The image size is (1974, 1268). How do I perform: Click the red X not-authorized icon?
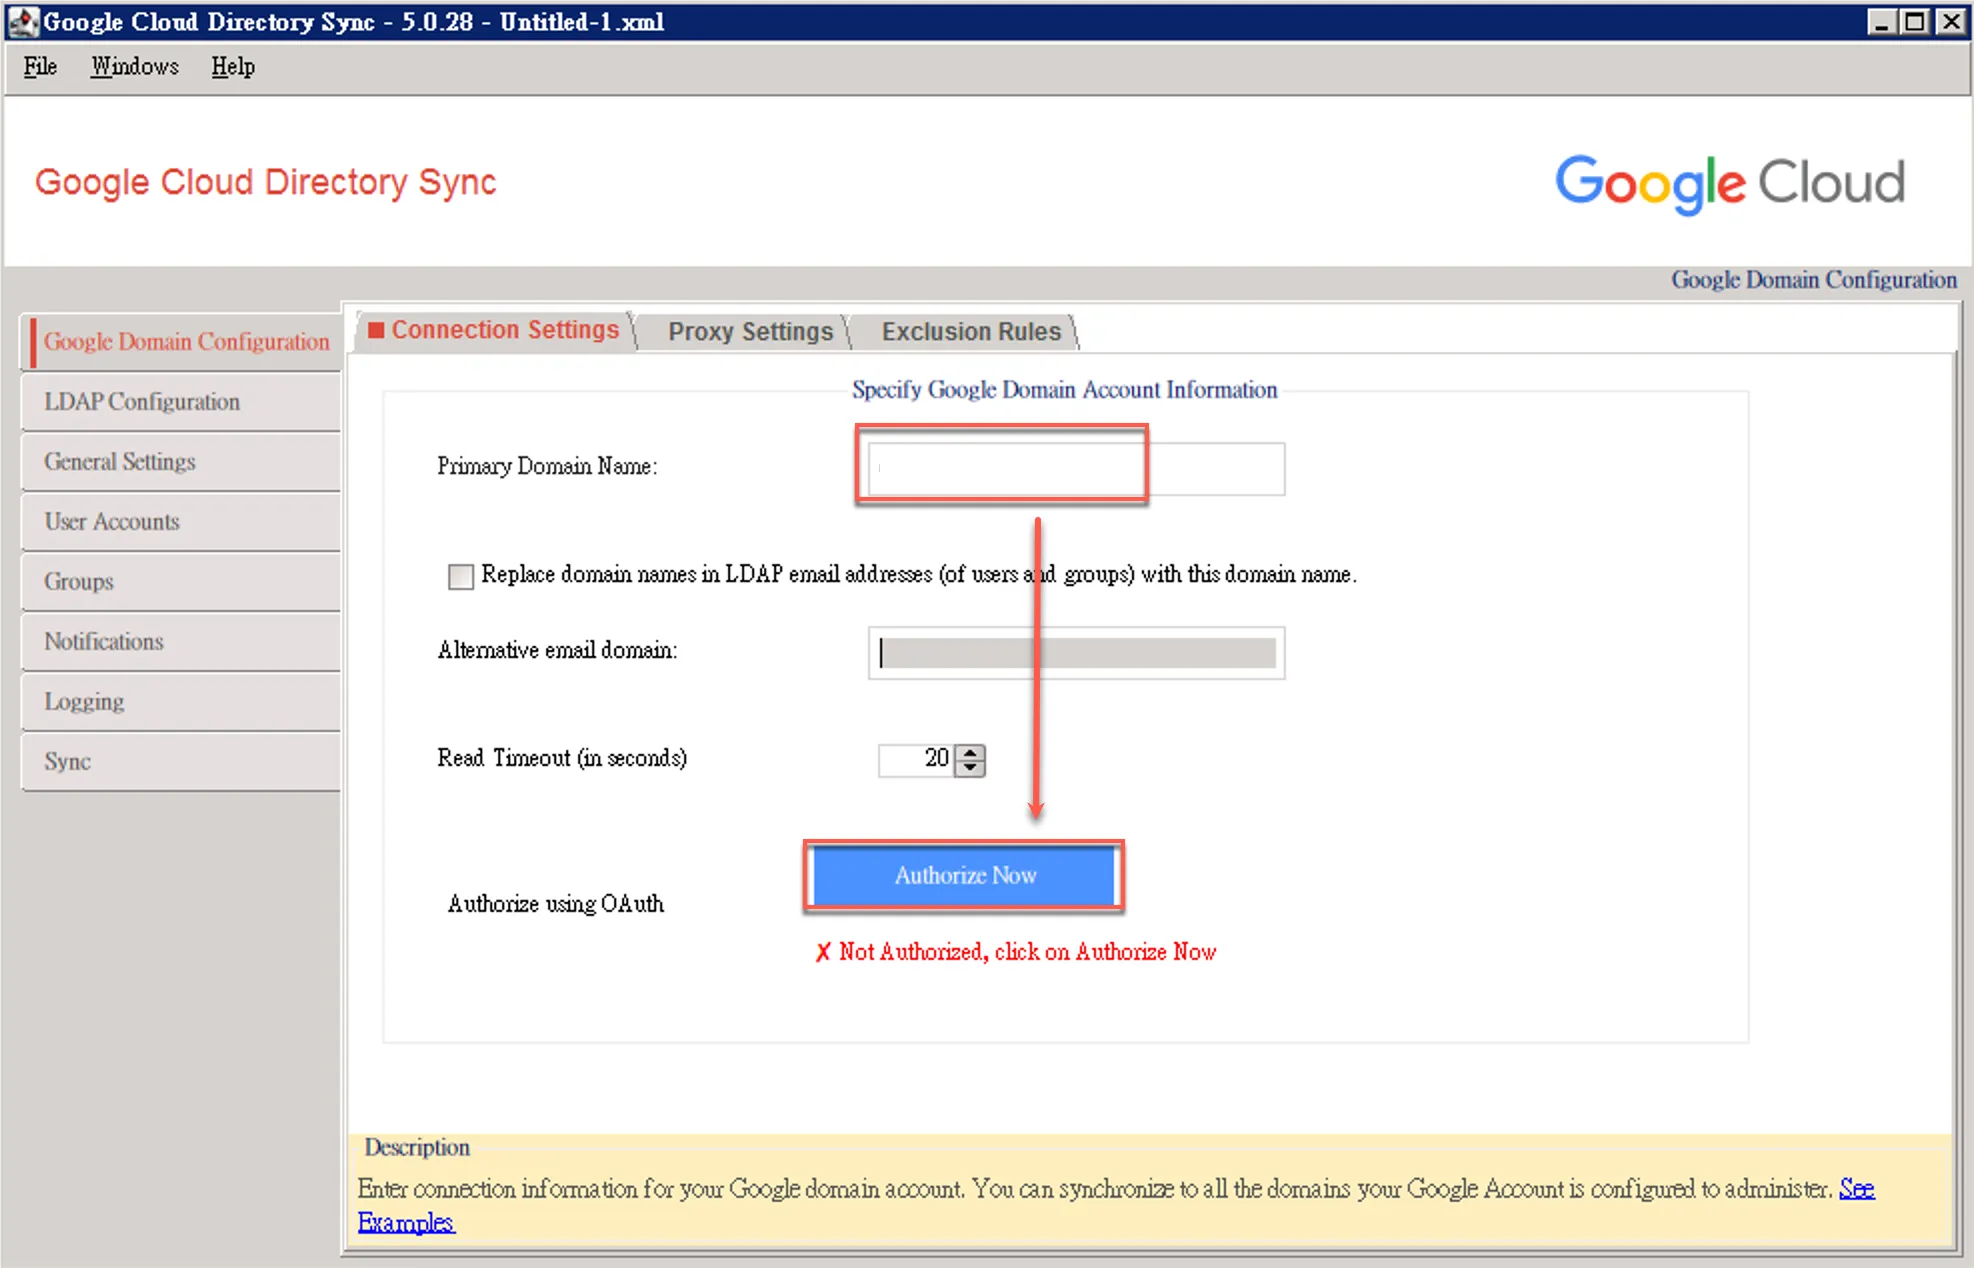tap(823, 952)
